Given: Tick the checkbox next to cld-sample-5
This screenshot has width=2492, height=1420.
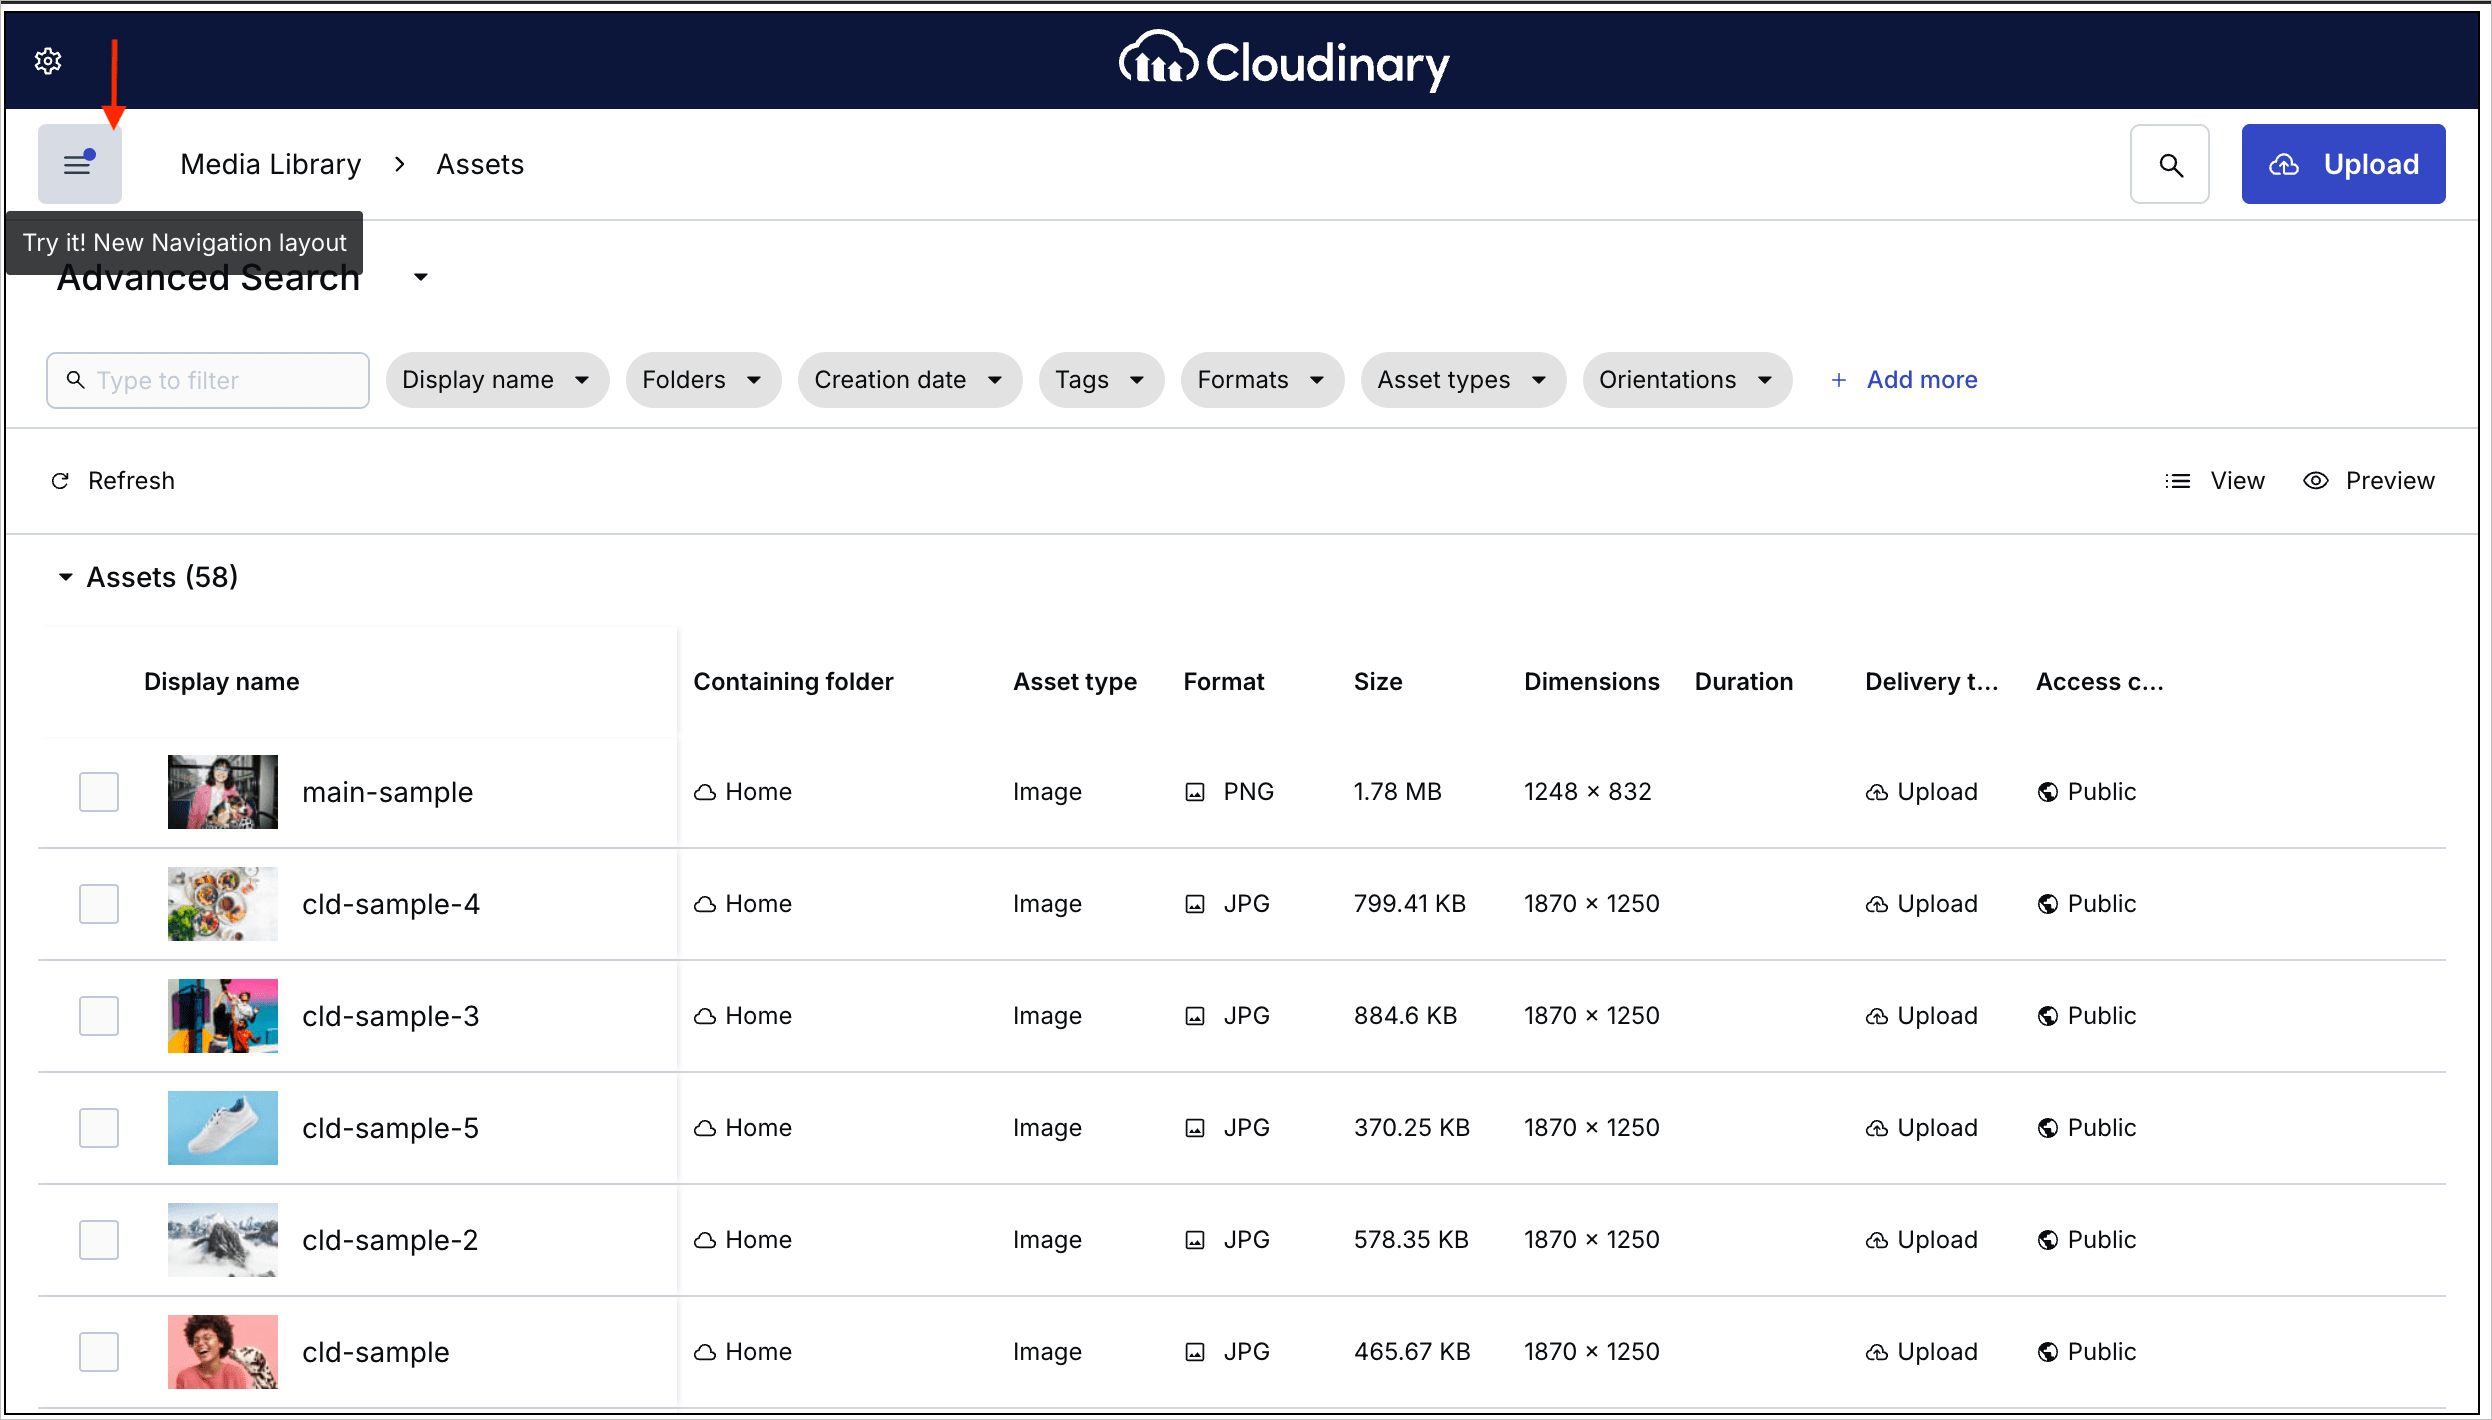Looking at the screenshot, I should (x=99, y=1128).
